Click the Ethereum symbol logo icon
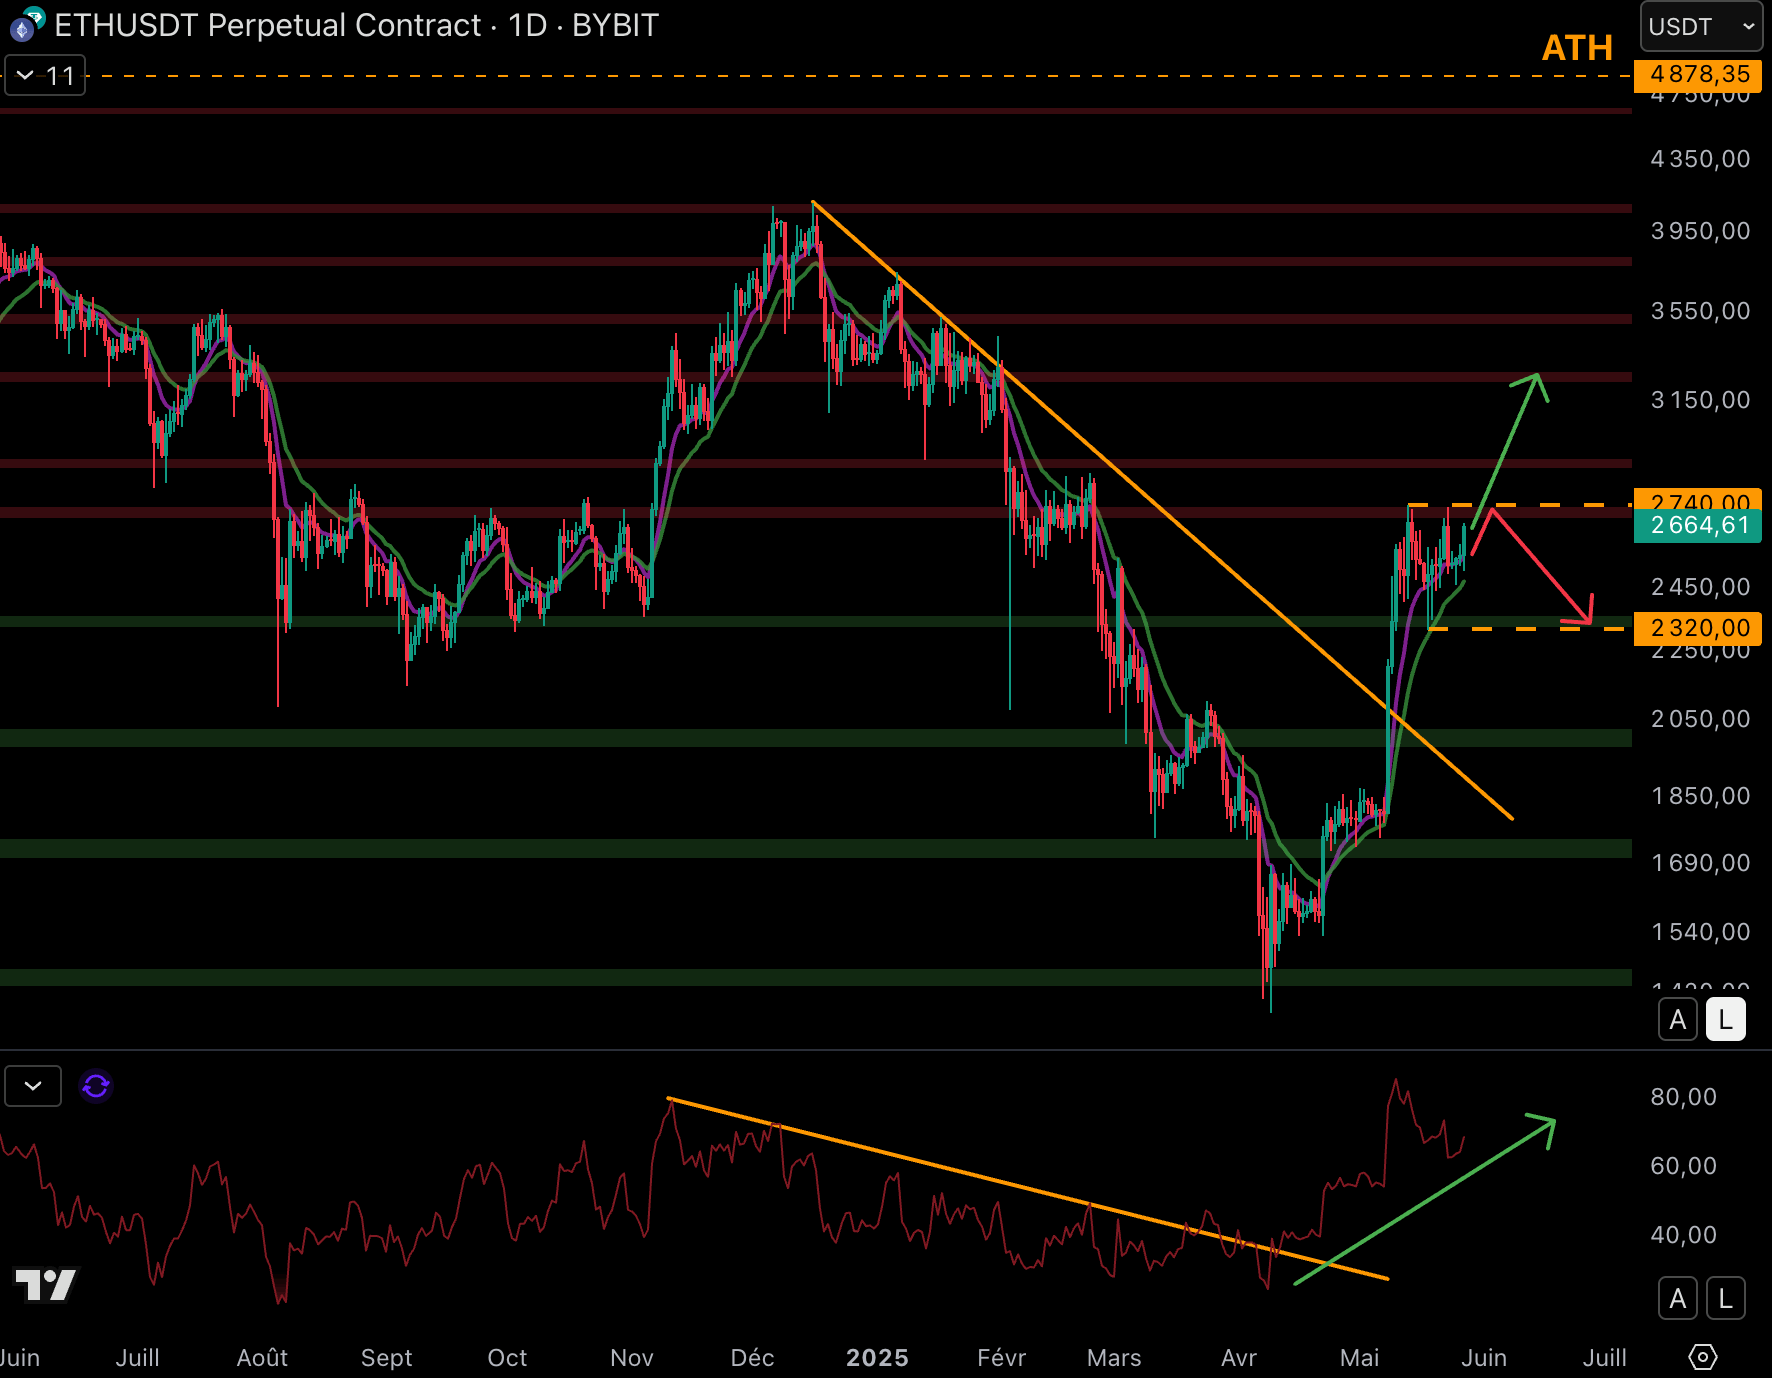1772x1378 pixels. (x=24, y=27)
